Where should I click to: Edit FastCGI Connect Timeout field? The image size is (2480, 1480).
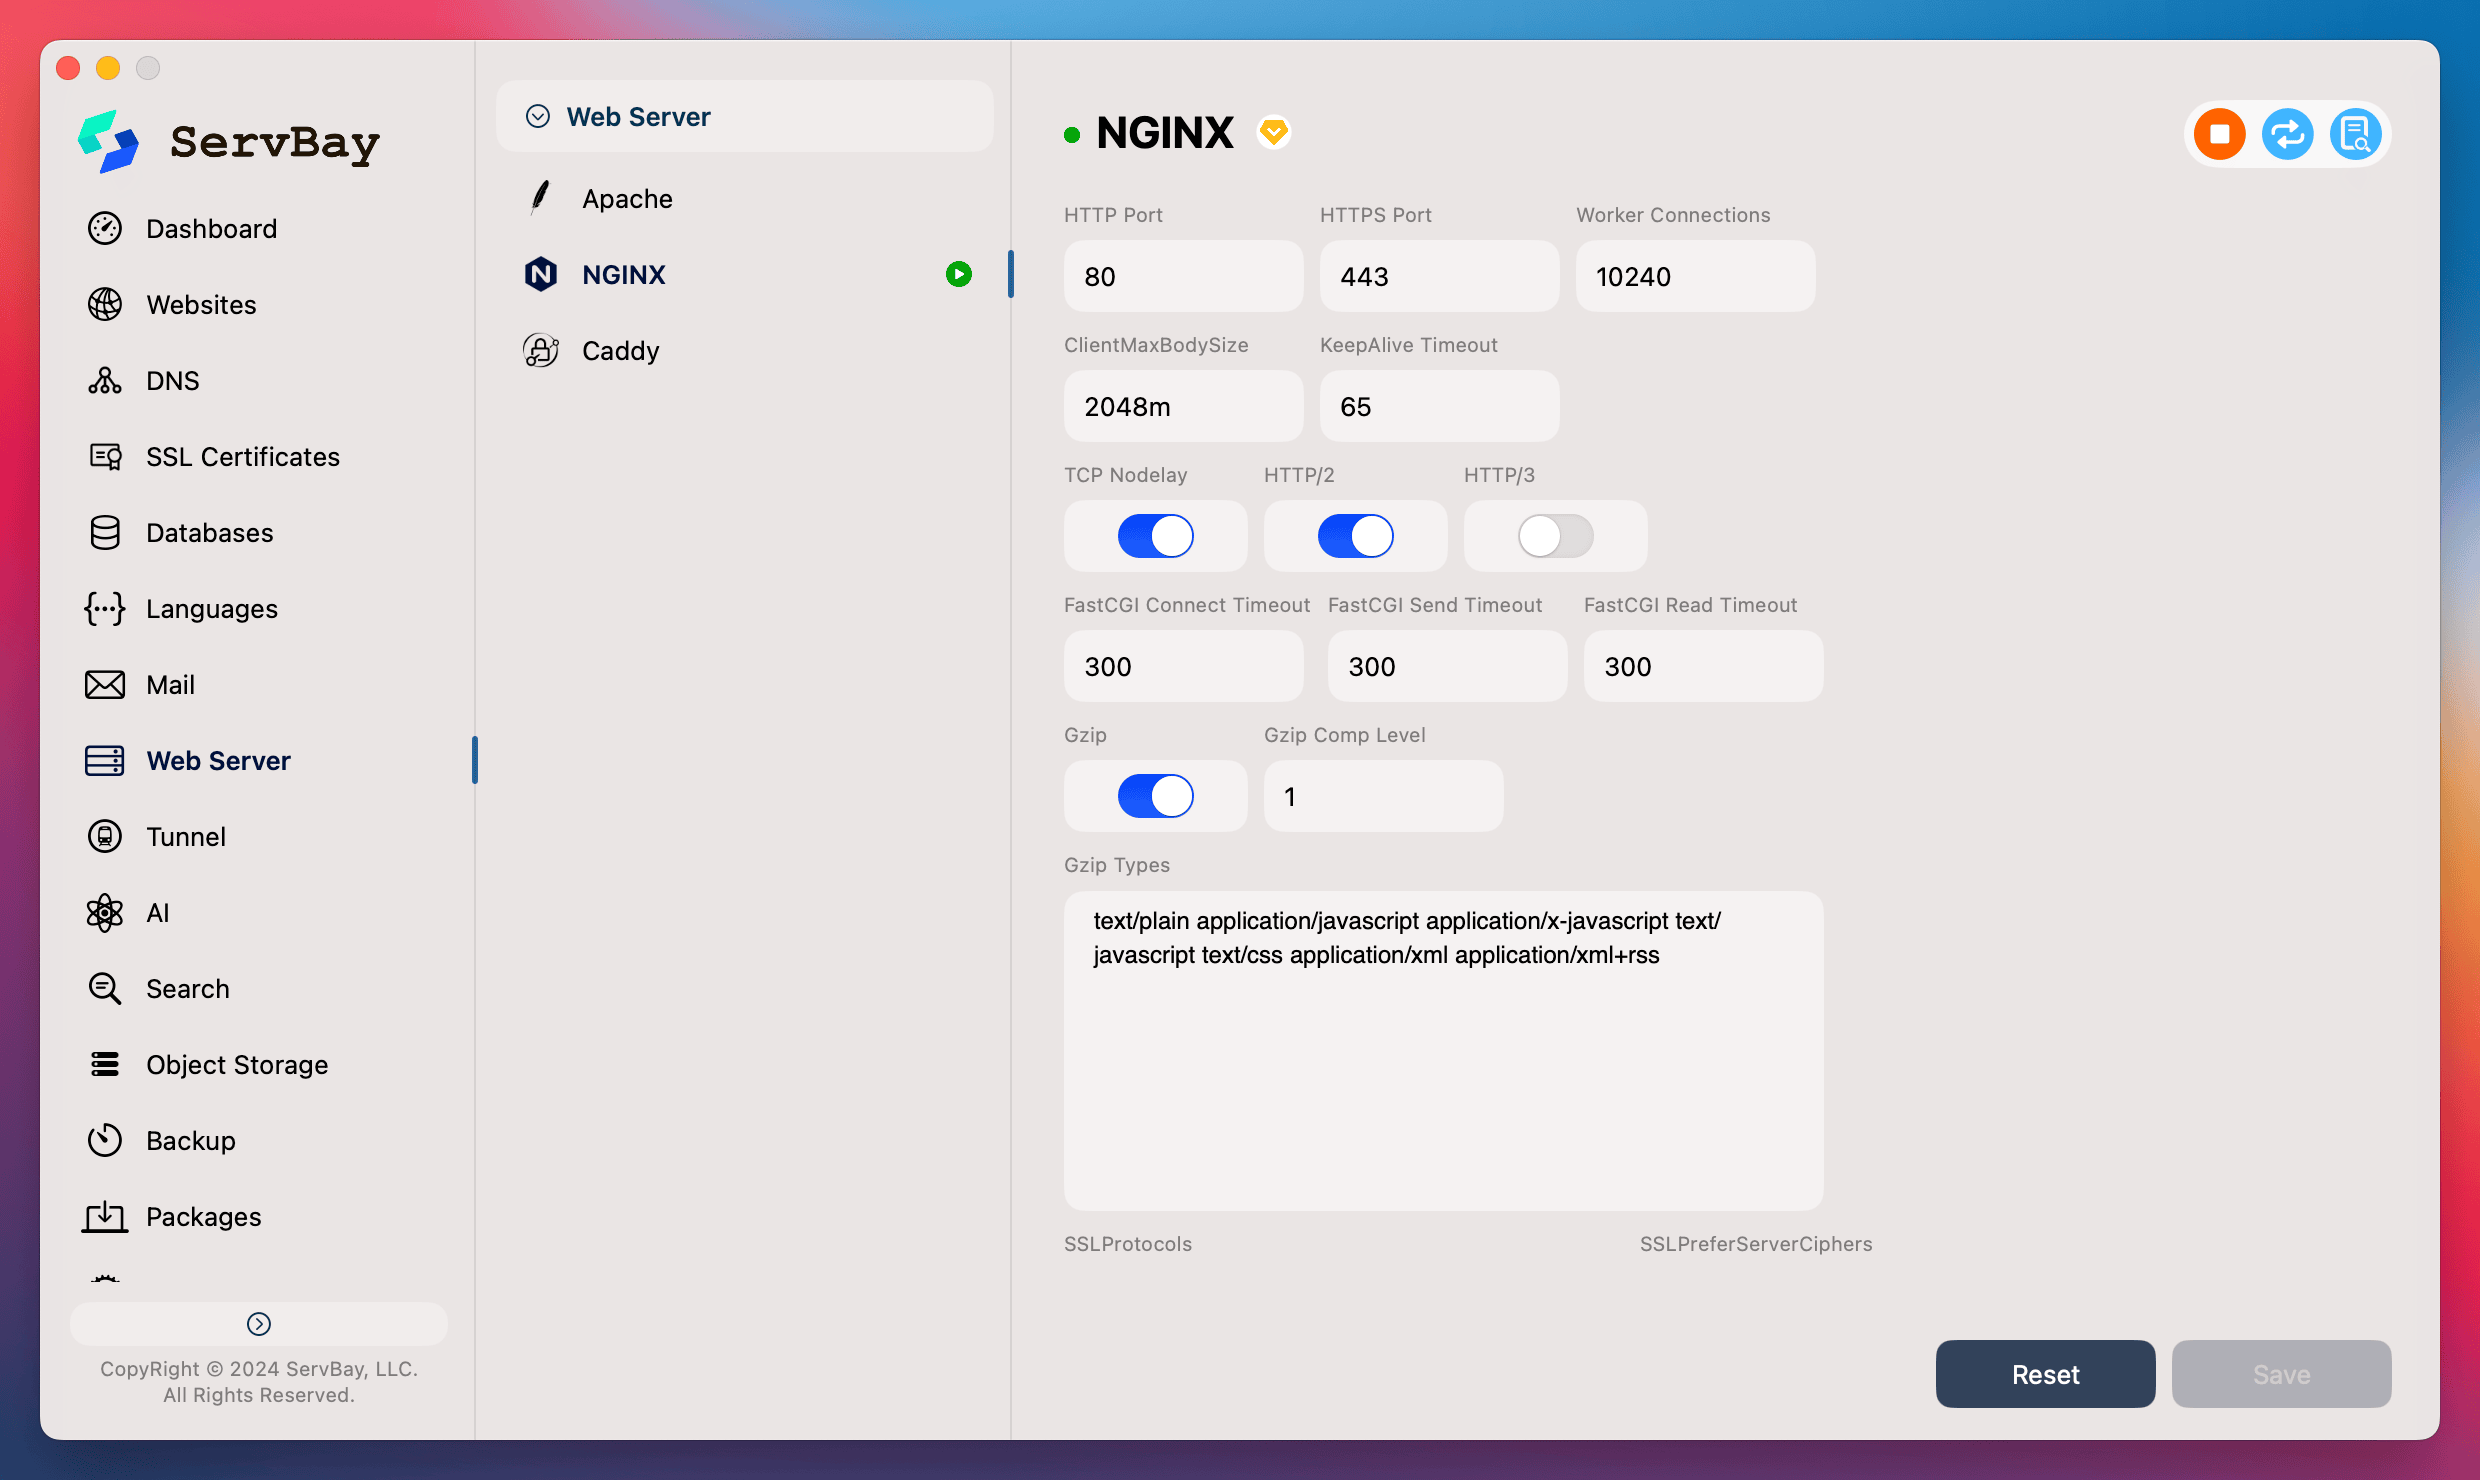pos(1184,666)
